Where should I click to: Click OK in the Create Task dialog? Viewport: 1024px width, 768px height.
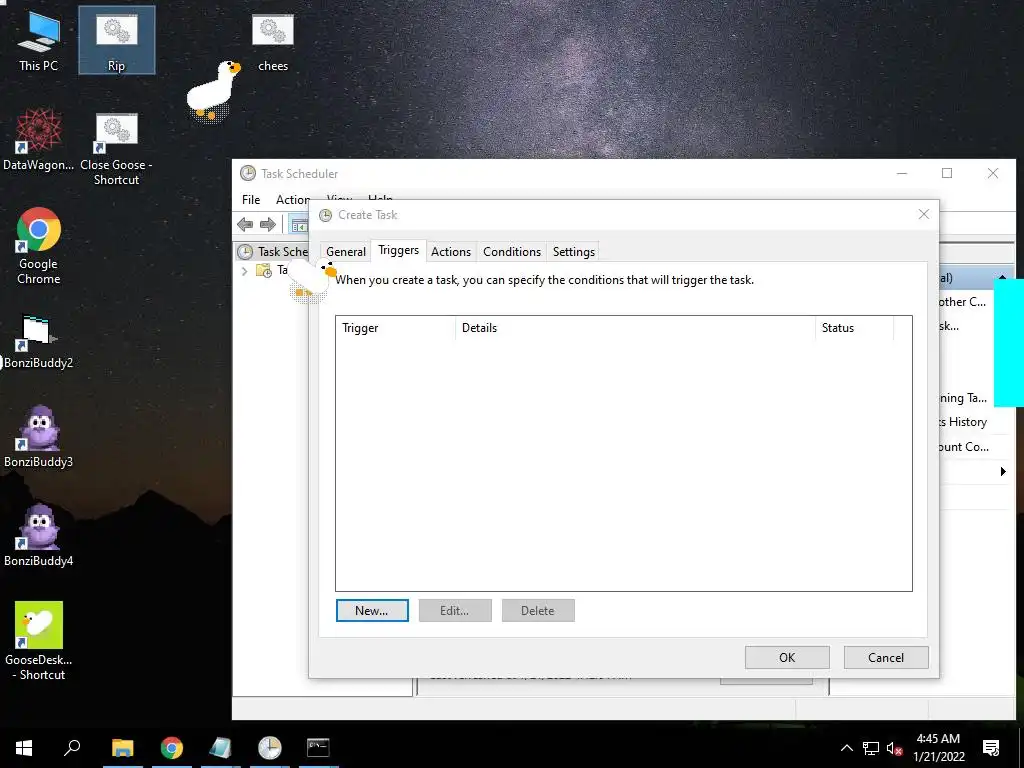pos(787,658)
